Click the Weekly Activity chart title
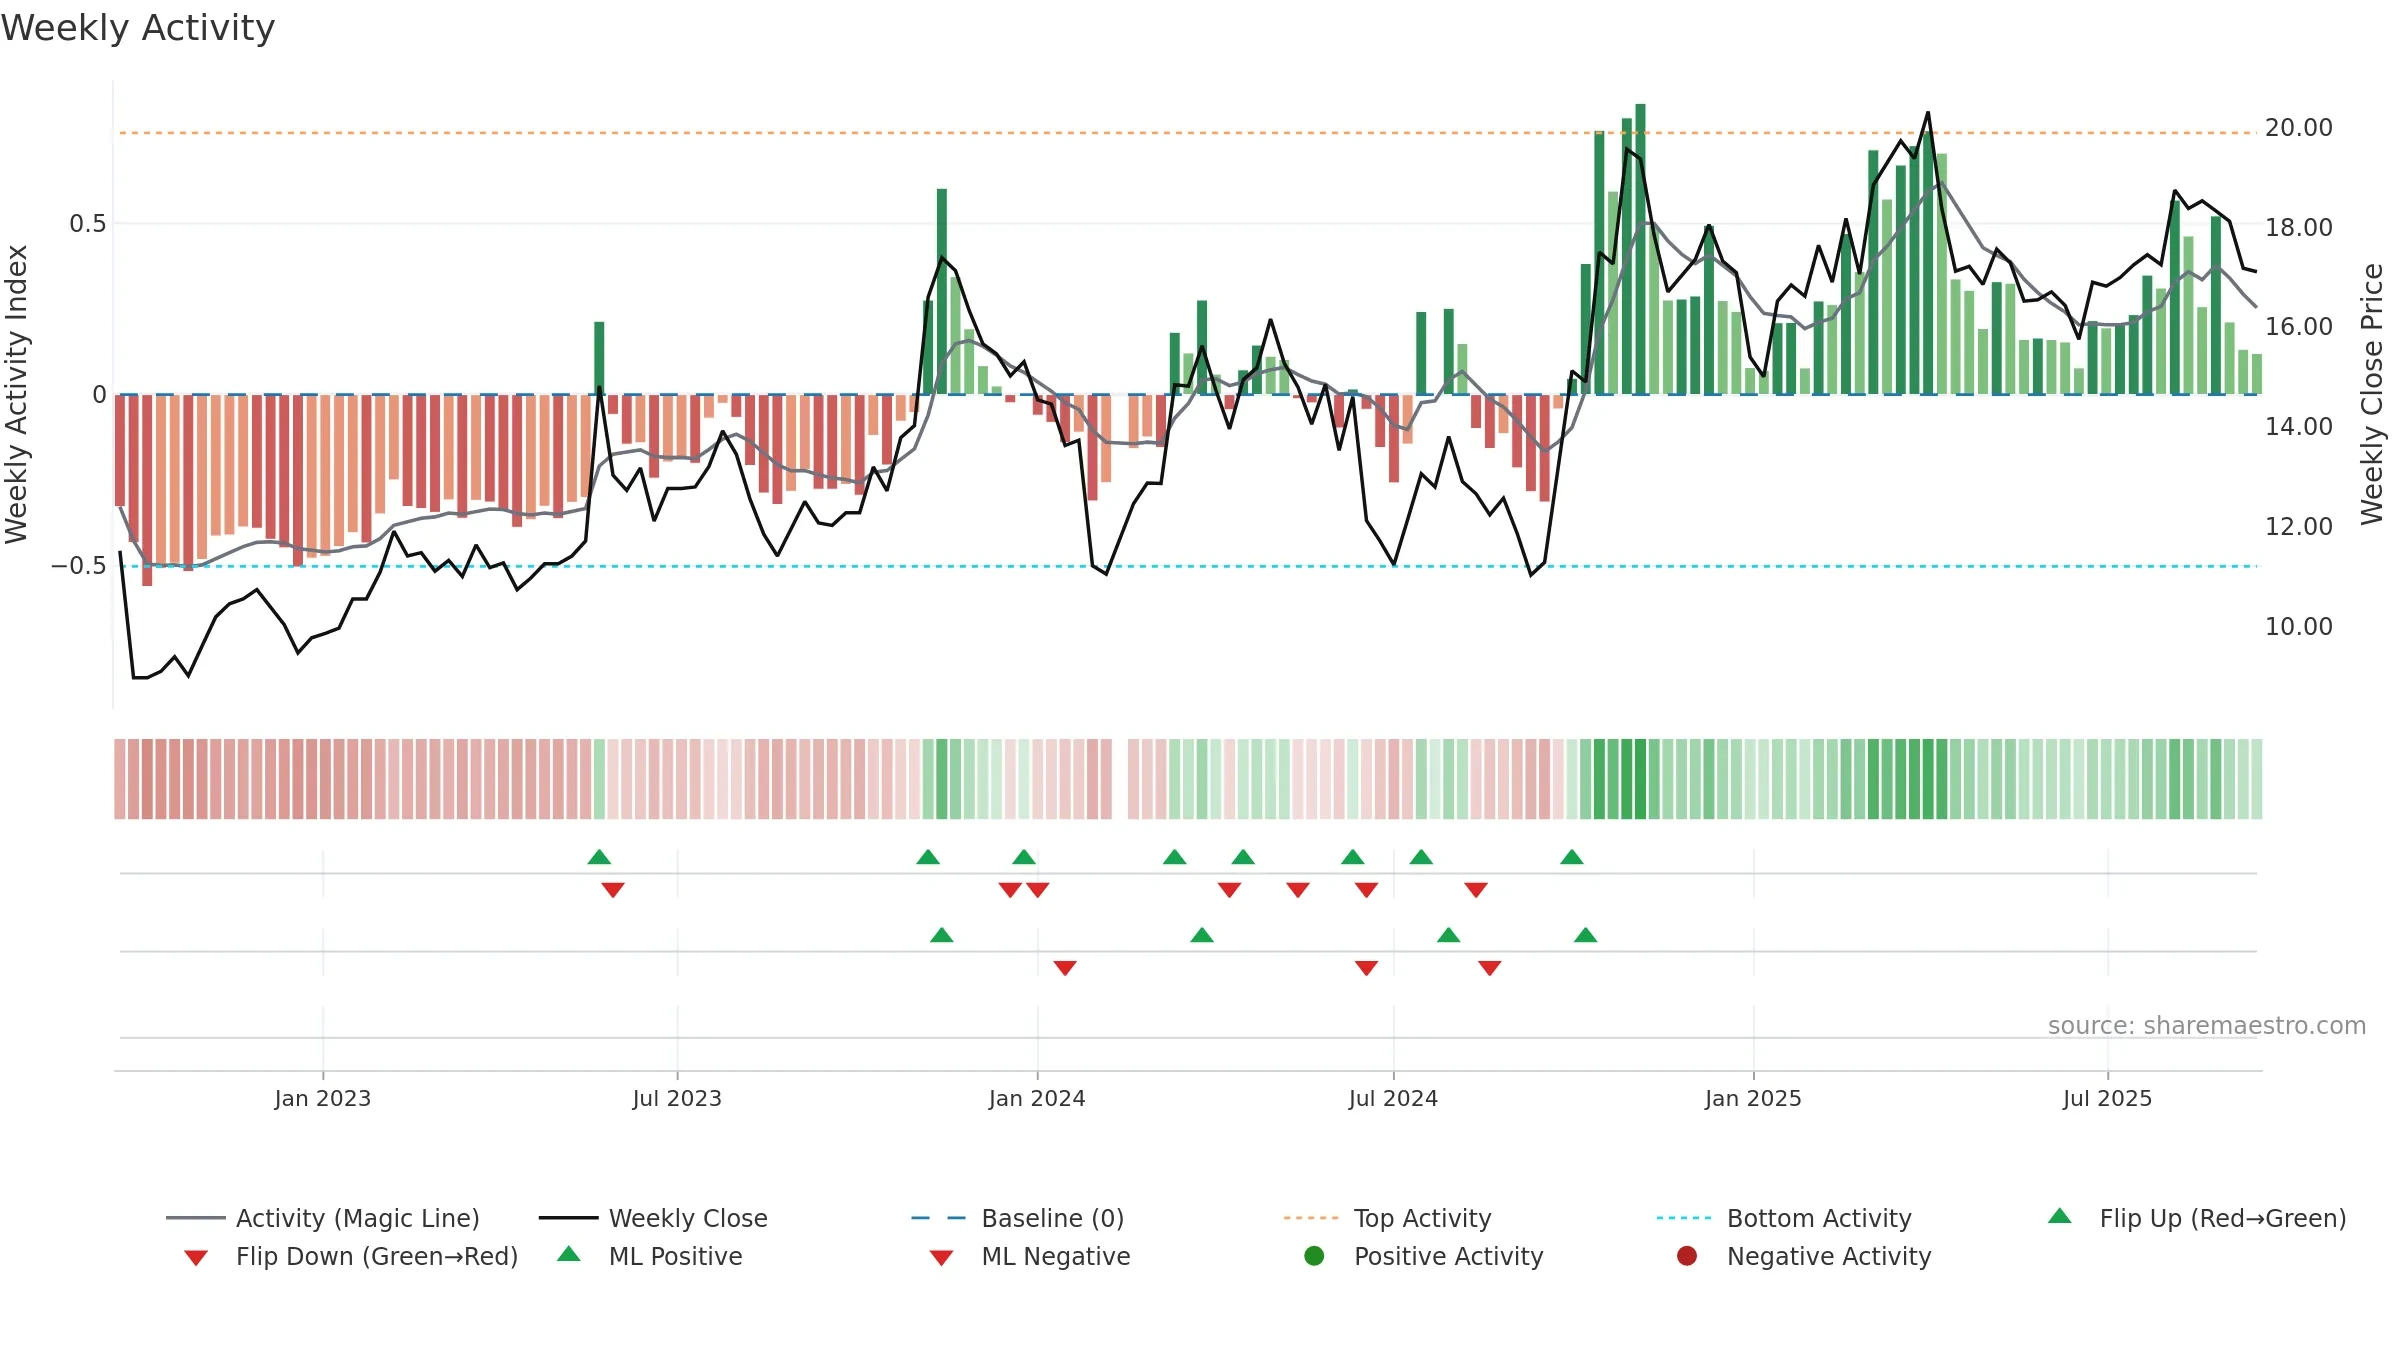2400x1350 pixels. coord(138,28)
